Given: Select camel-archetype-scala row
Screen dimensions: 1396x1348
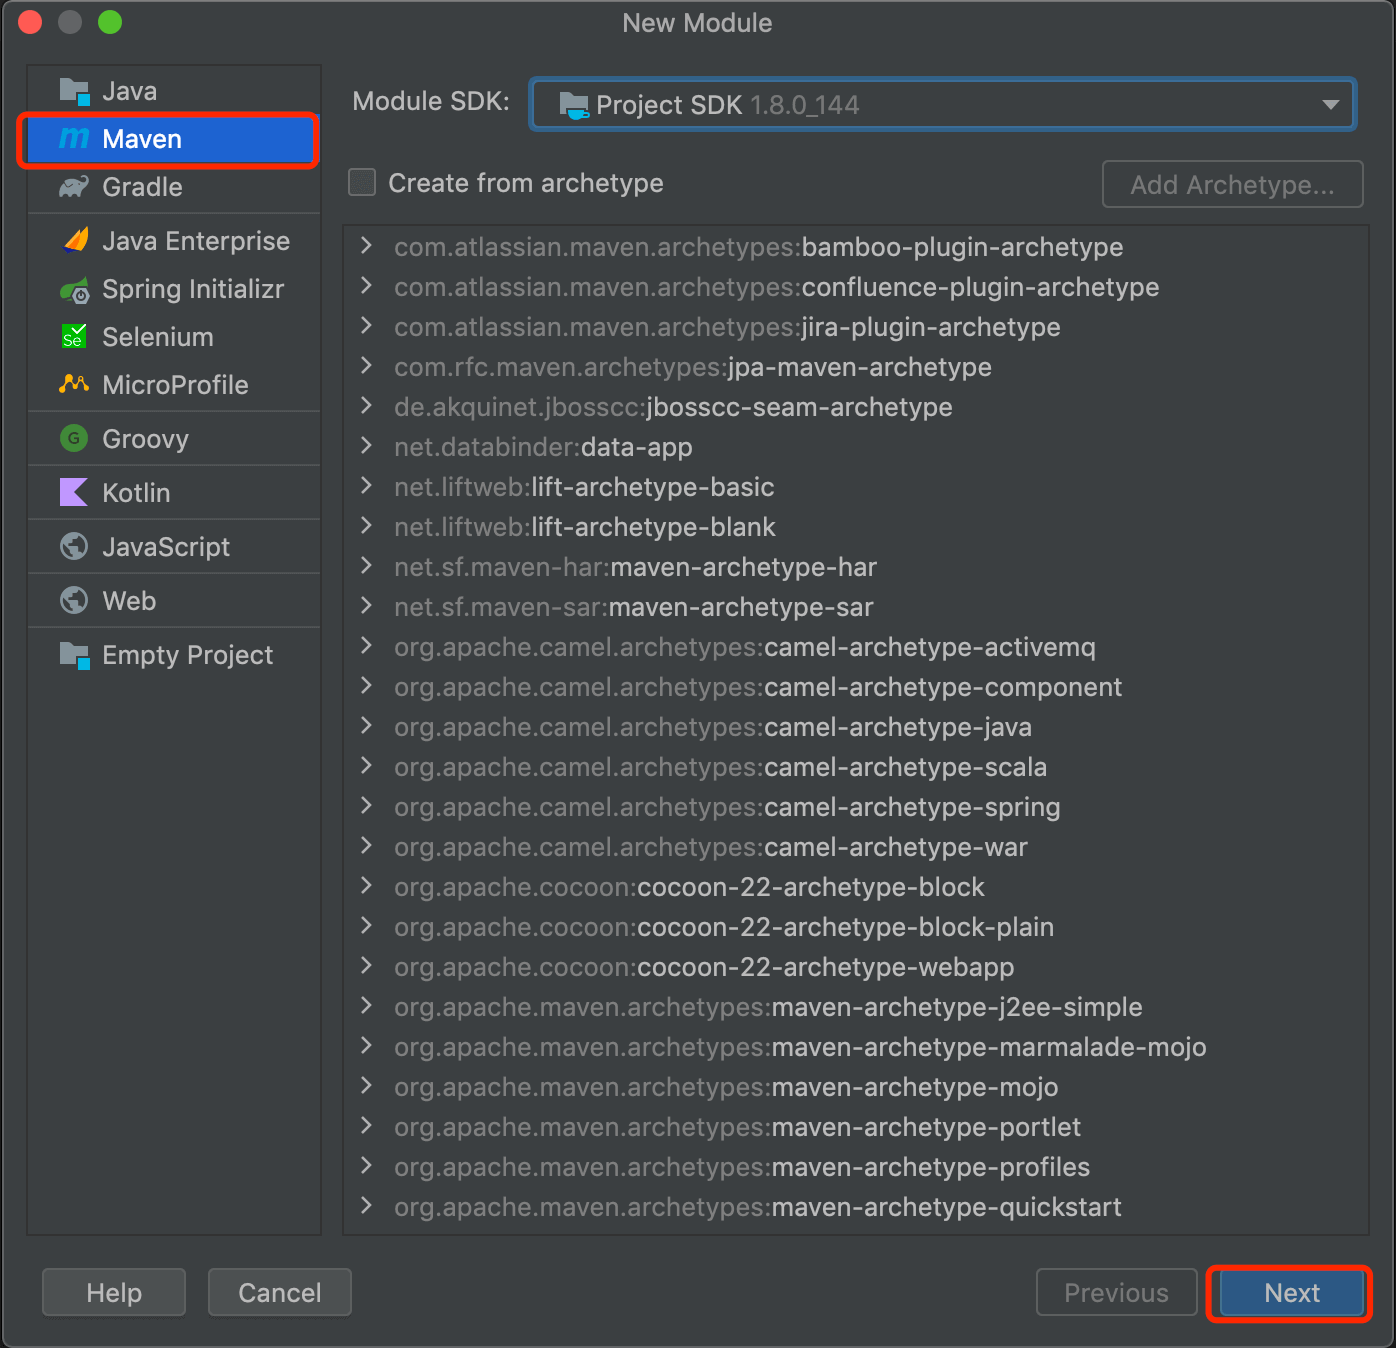Looking at the screenshot, I should 856,767.
